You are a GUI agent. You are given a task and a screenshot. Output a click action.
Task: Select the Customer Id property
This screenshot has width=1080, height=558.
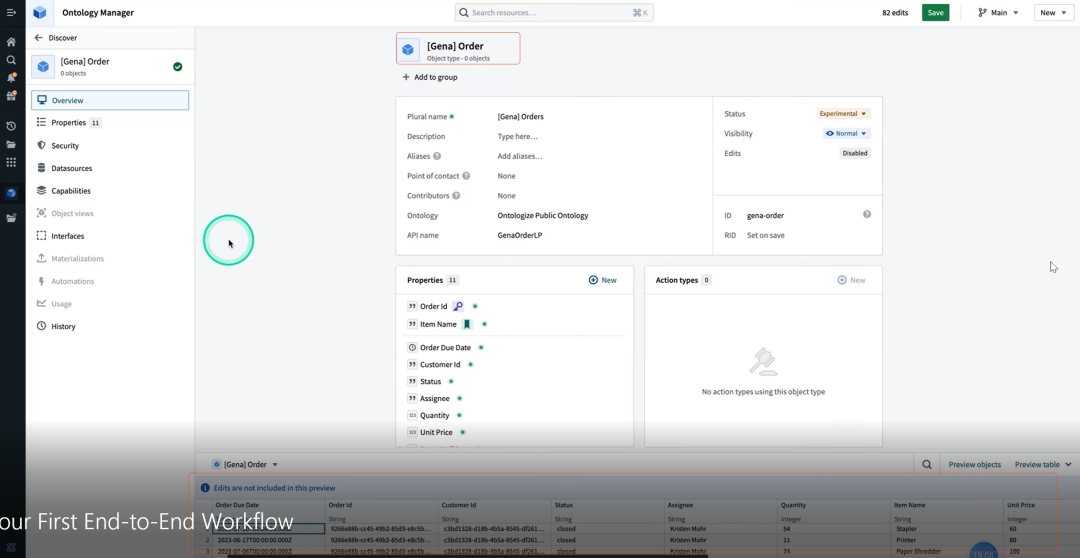(439, 364)
